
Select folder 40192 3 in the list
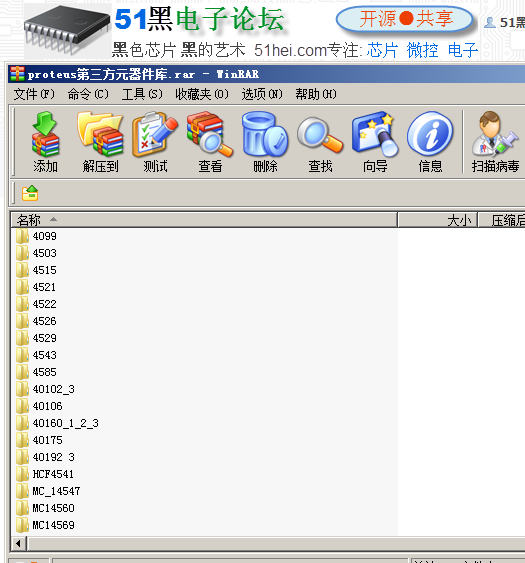coord(45,457)
